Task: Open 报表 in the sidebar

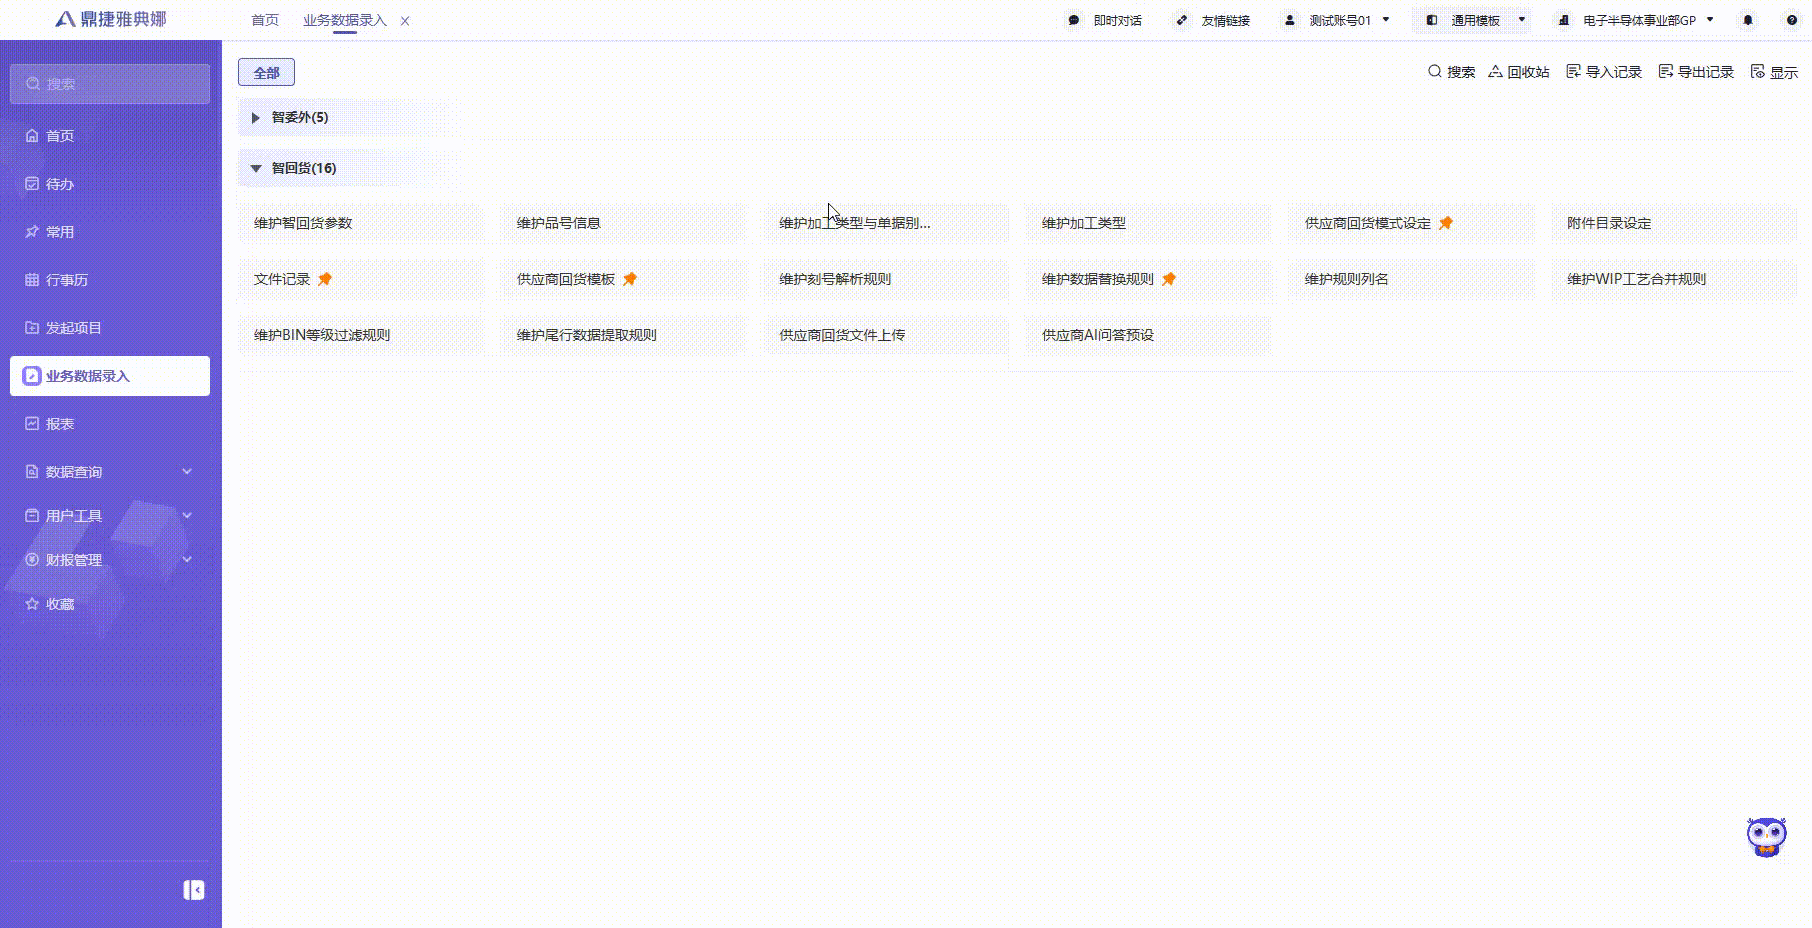Action: (x=59, y=423)
